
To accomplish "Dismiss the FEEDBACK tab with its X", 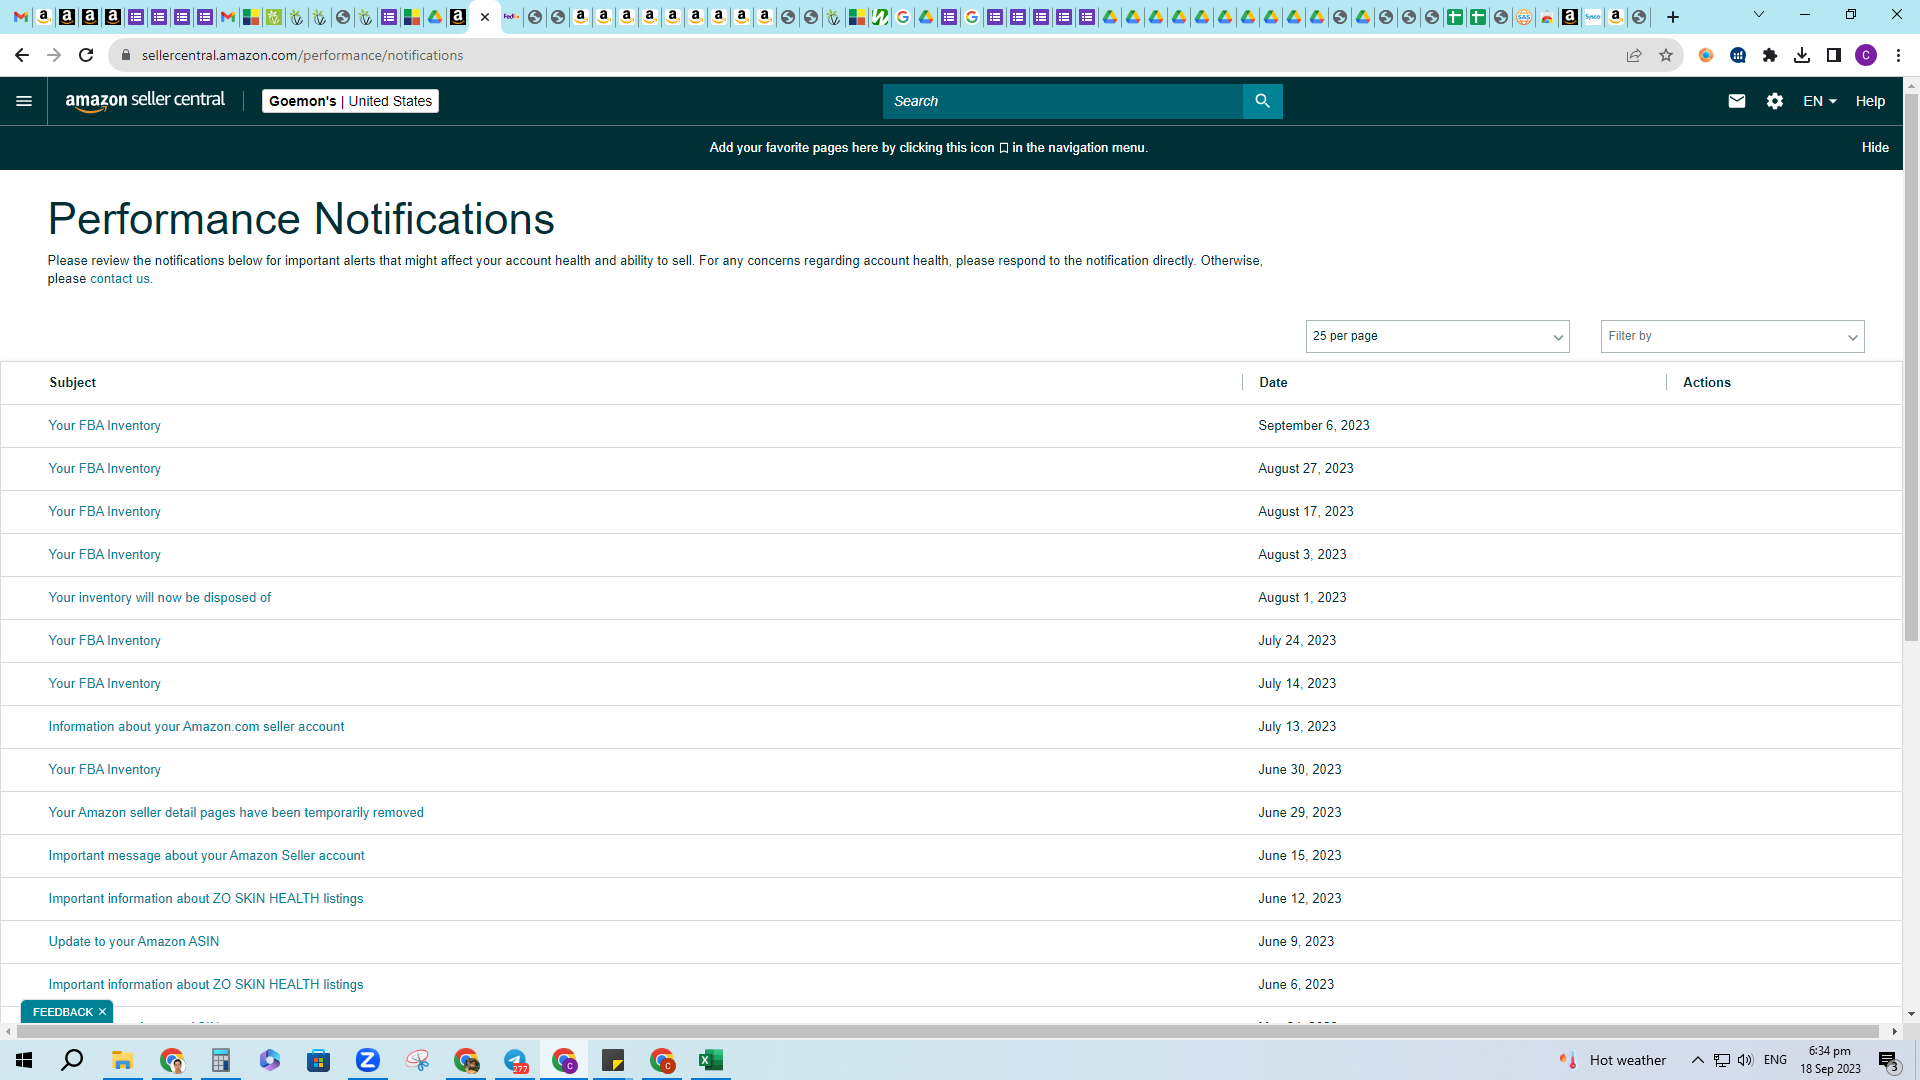I will point(102,1012).
